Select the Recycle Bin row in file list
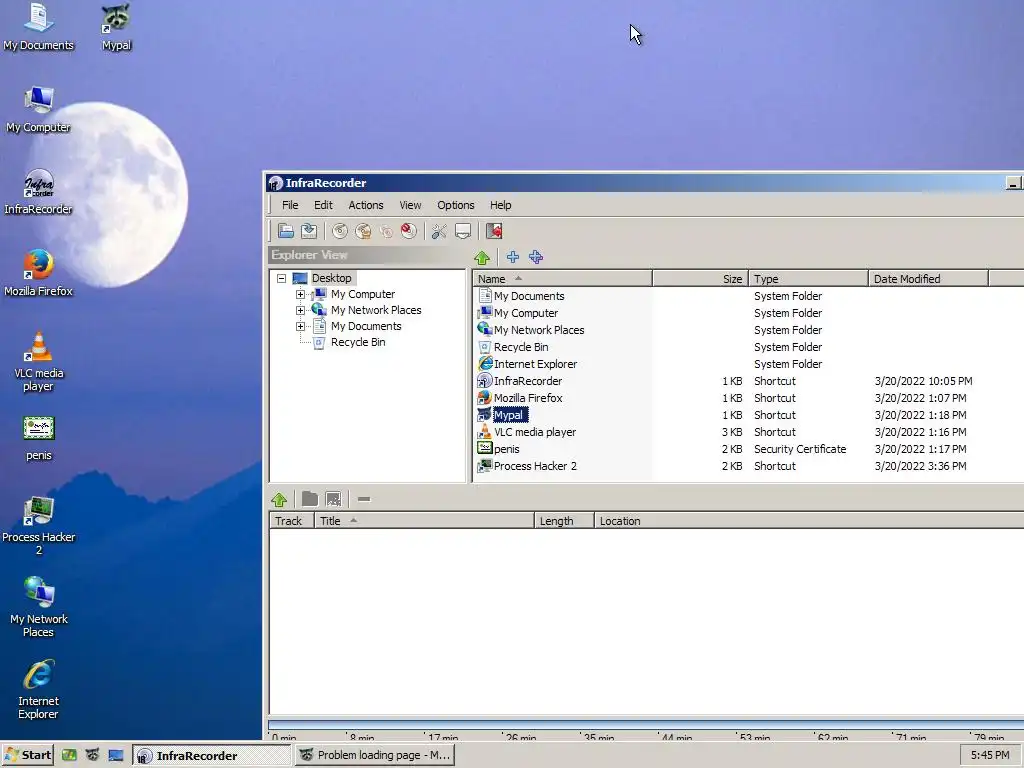Image resolution: width=1024 pixels, height=768 pixels. coord(748,347)
